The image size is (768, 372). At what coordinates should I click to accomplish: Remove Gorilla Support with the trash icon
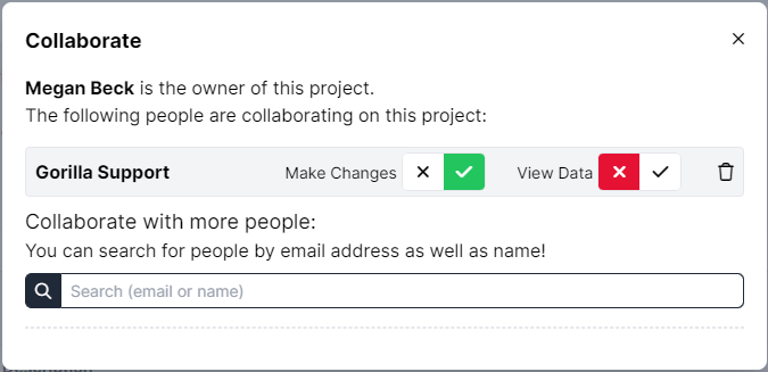[x=725, y=172]
